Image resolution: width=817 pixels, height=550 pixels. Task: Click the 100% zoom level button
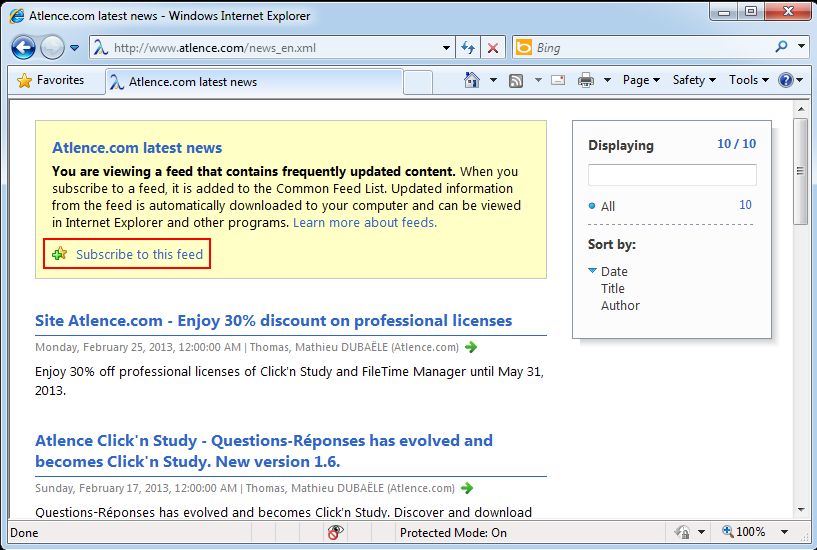click(x=744, y=532)
